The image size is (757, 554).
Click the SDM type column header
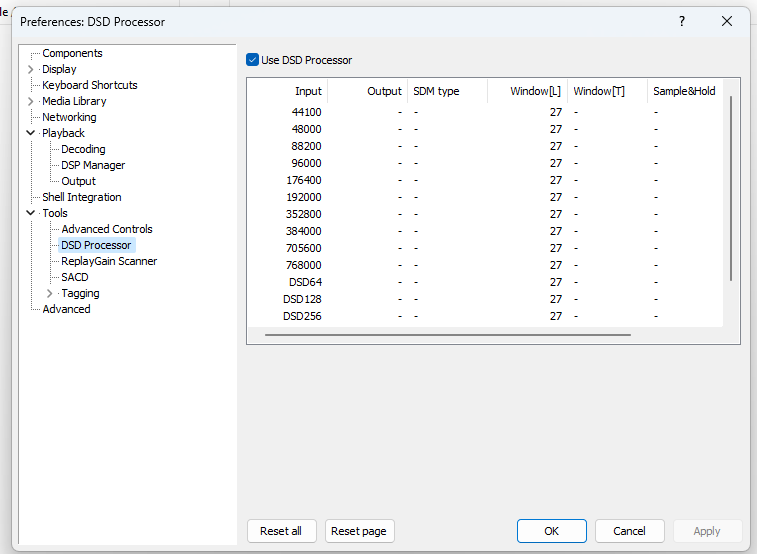tap(436, 91)
